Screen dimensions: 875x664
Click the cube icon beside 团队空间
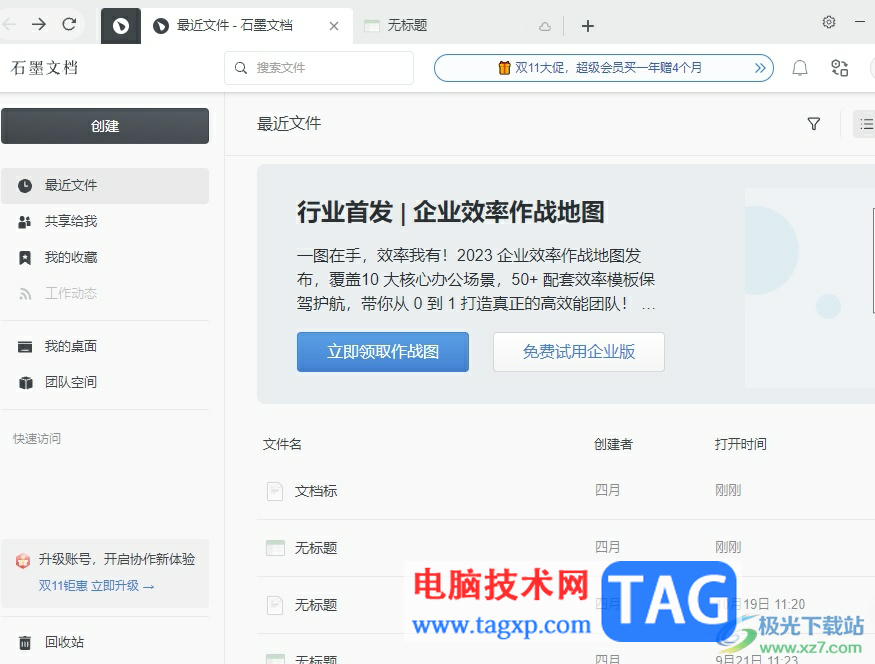[26, 383]
